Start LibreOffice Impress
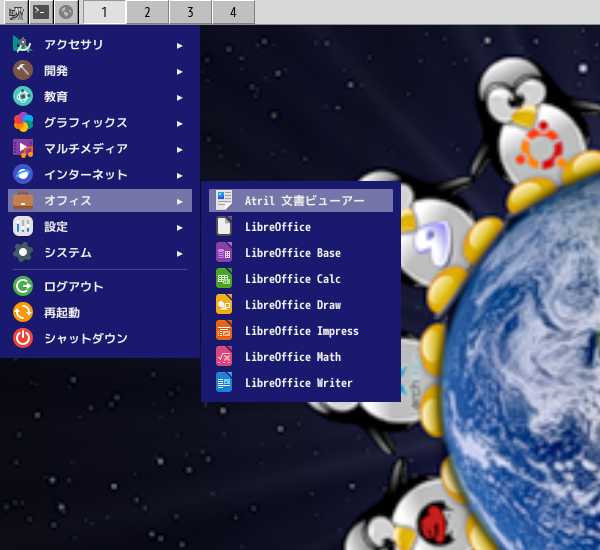The image size is (600, 550). pyautogui.click(x=301, y=331)
